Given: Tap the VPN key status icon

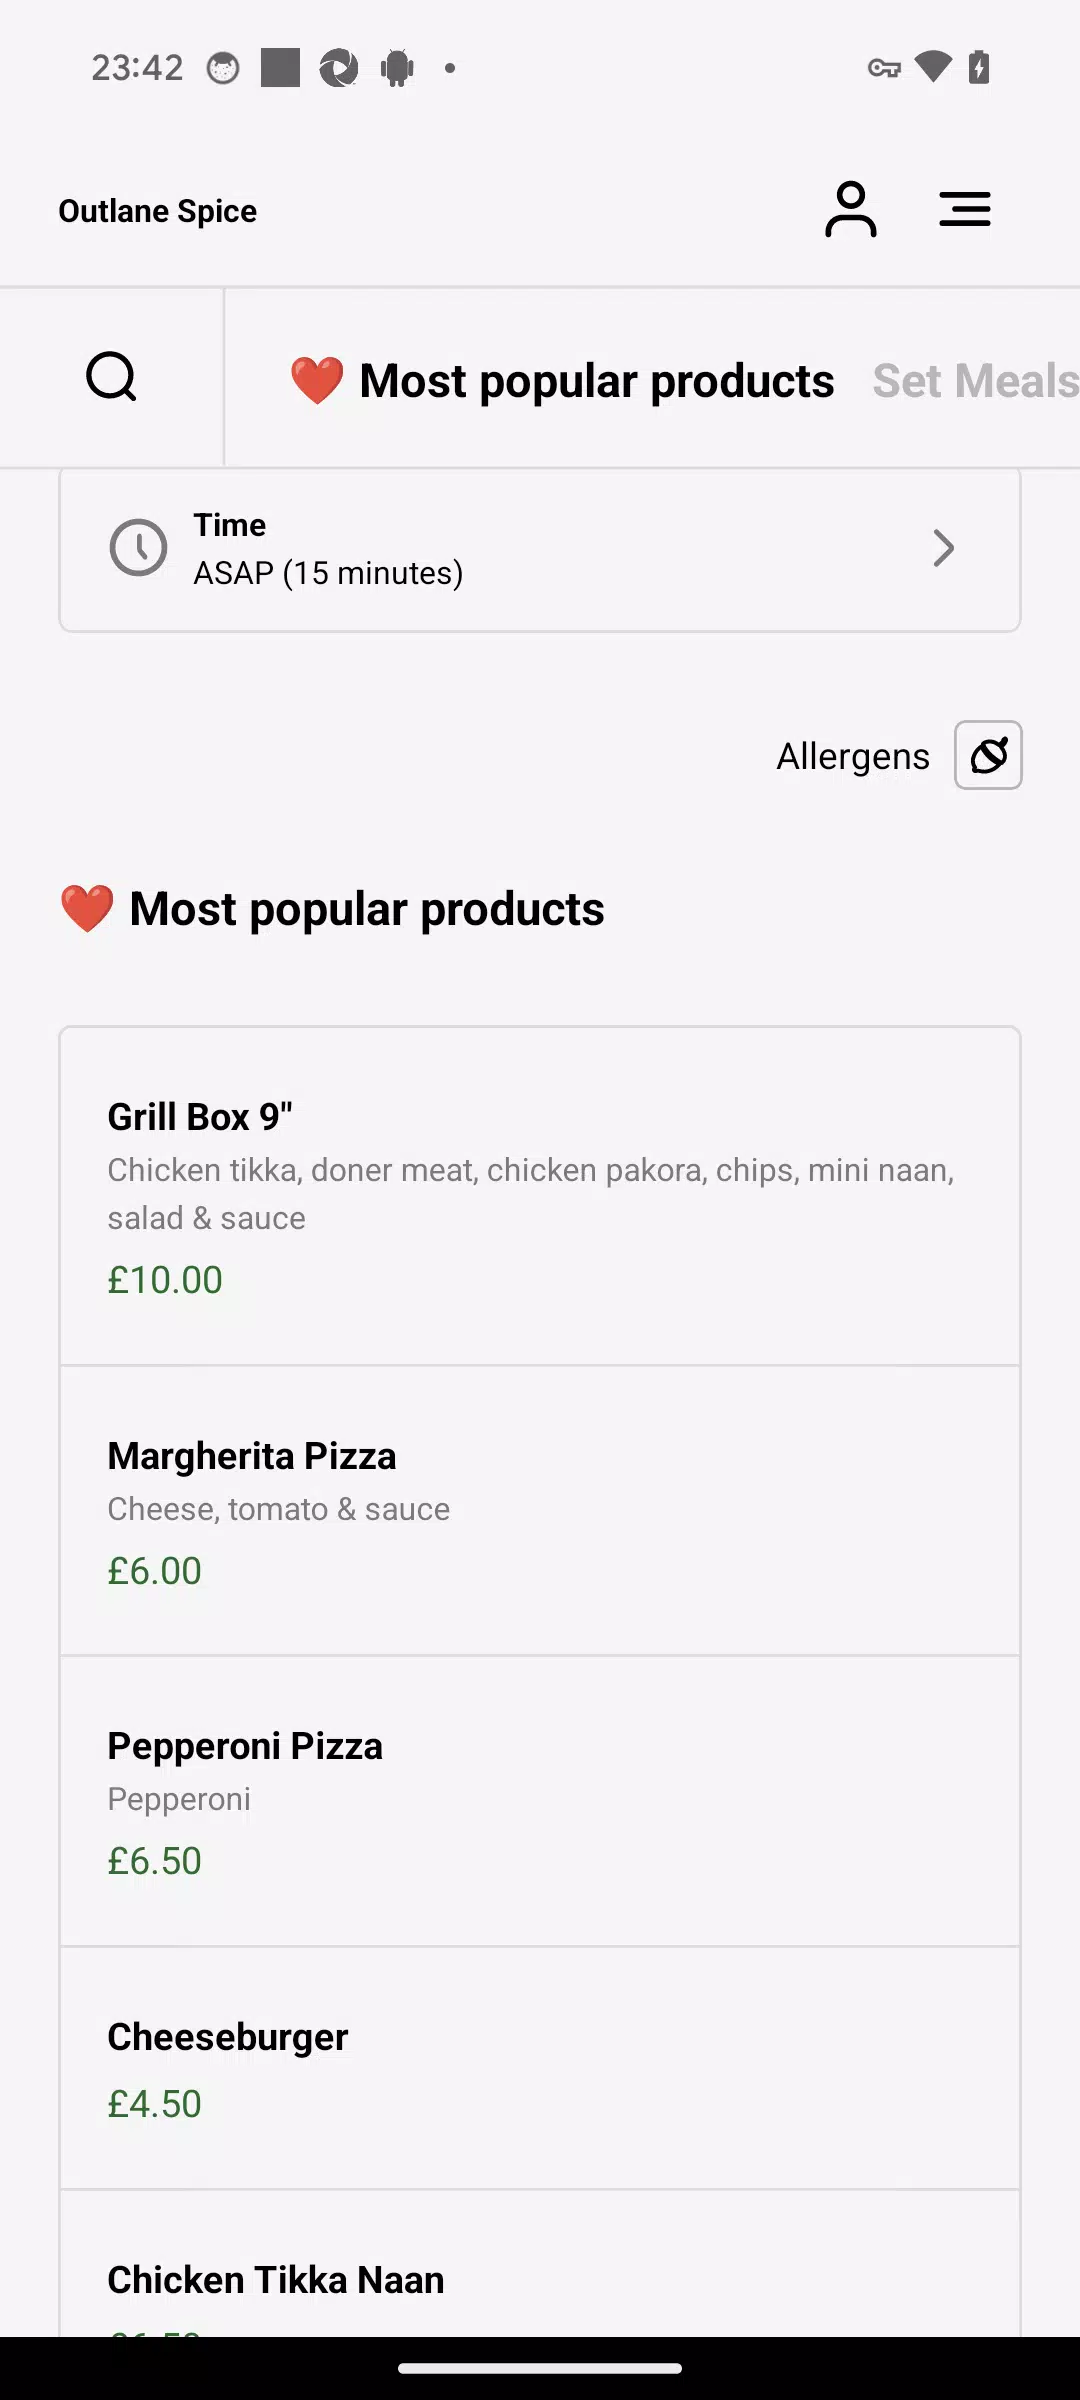Looking at the screenshot, I should [x=884, y=68].
